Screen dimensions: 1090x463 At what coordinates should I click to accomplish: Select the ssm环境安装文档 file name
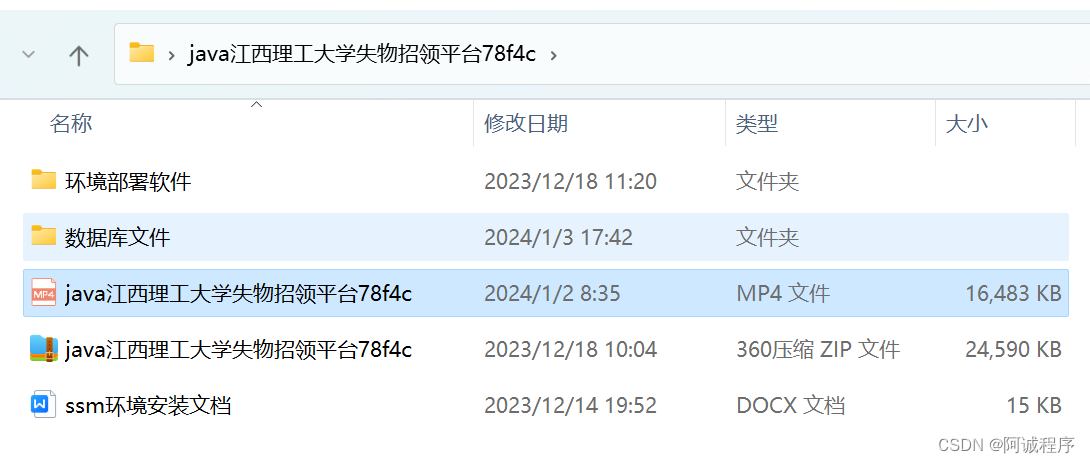pos(148,405)
